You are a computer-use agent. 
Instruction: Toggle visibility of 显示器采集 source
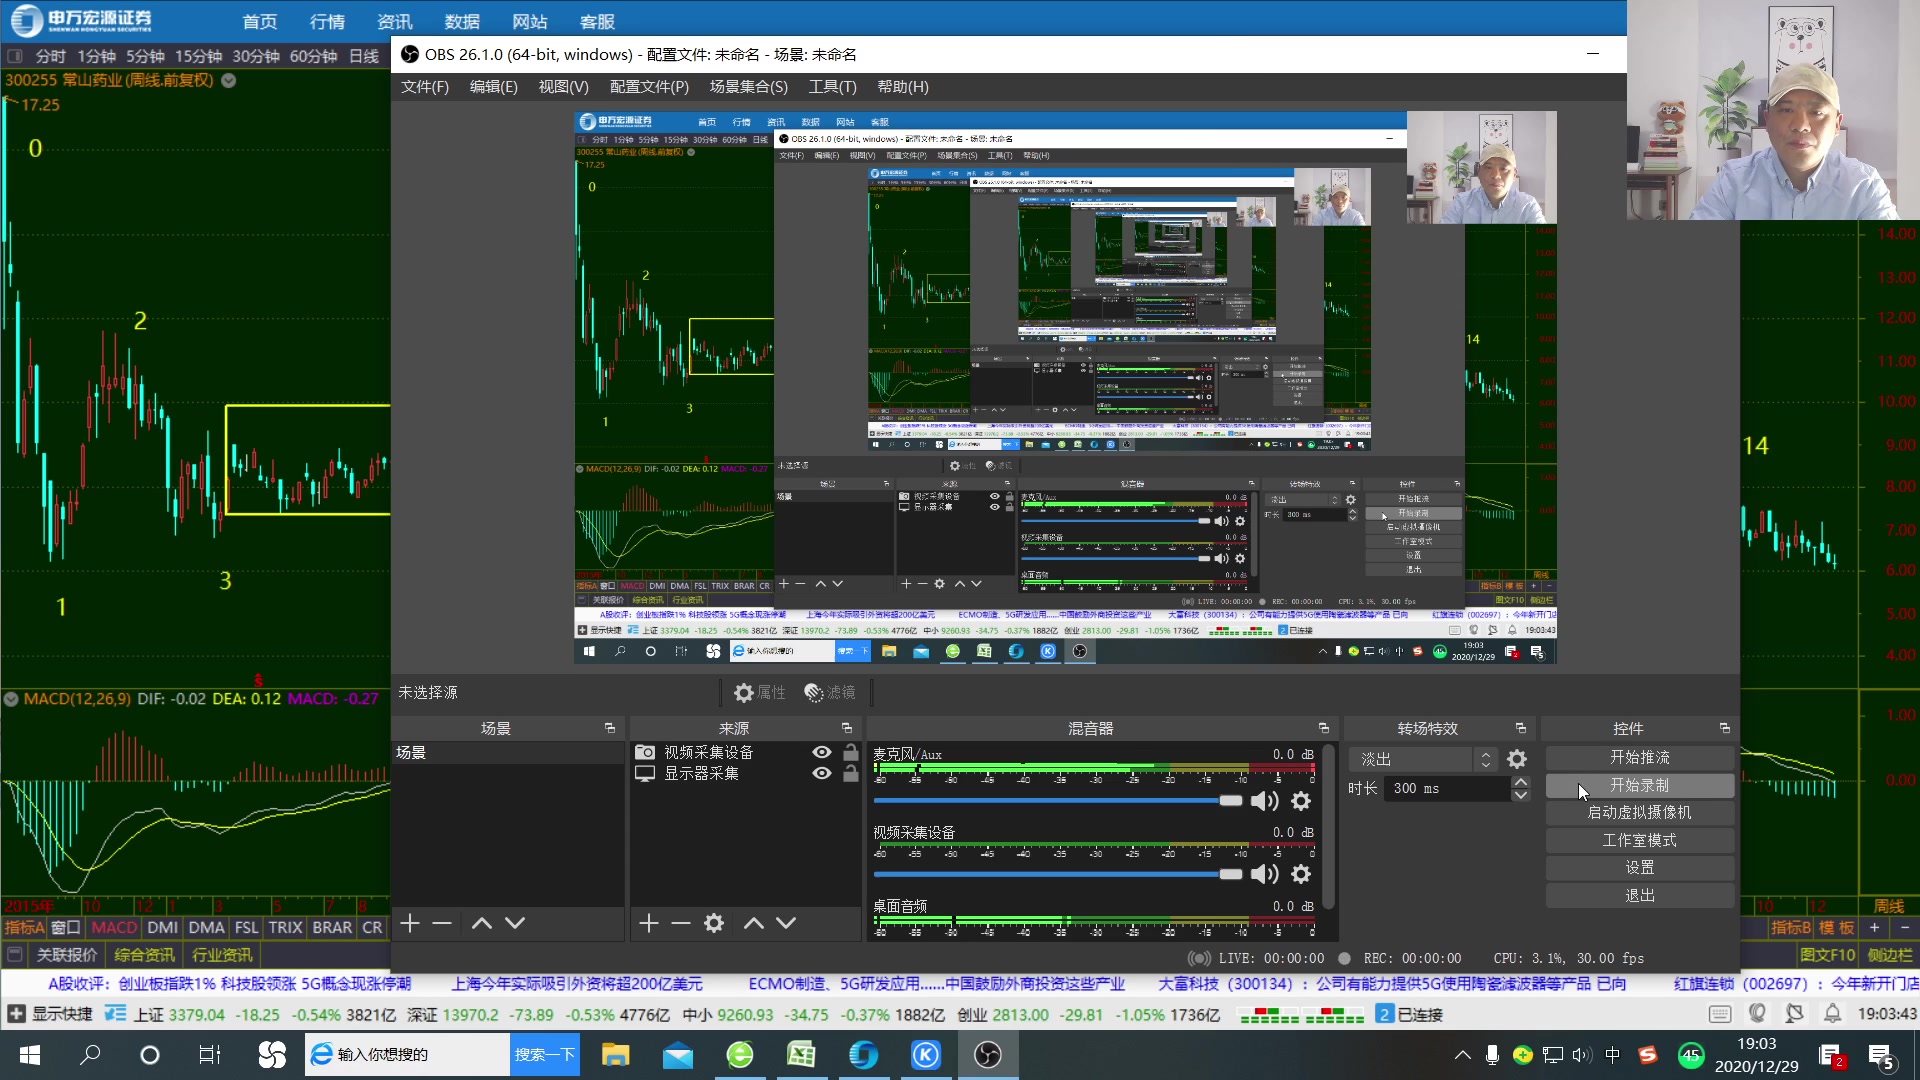point(822,773)
